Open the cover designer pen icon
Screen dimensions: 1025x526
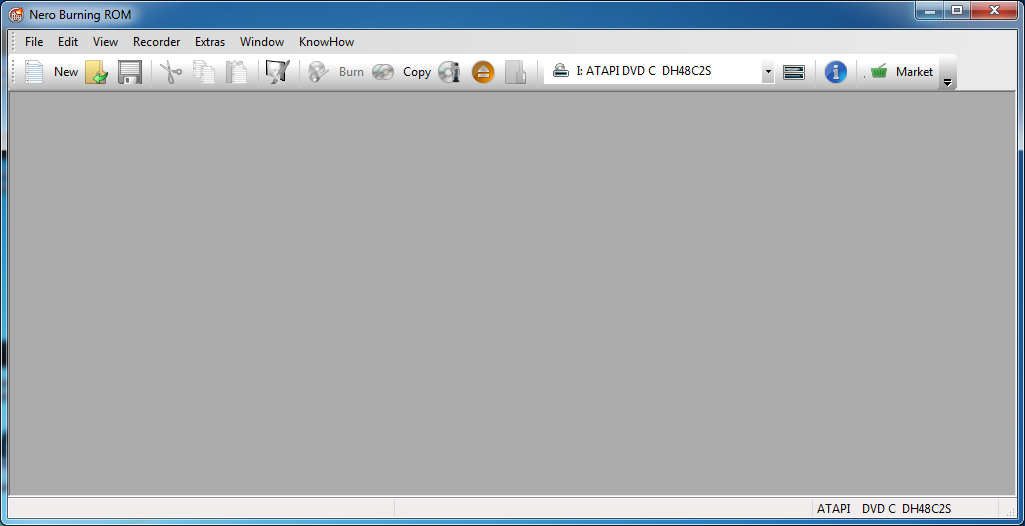(278, 72)
